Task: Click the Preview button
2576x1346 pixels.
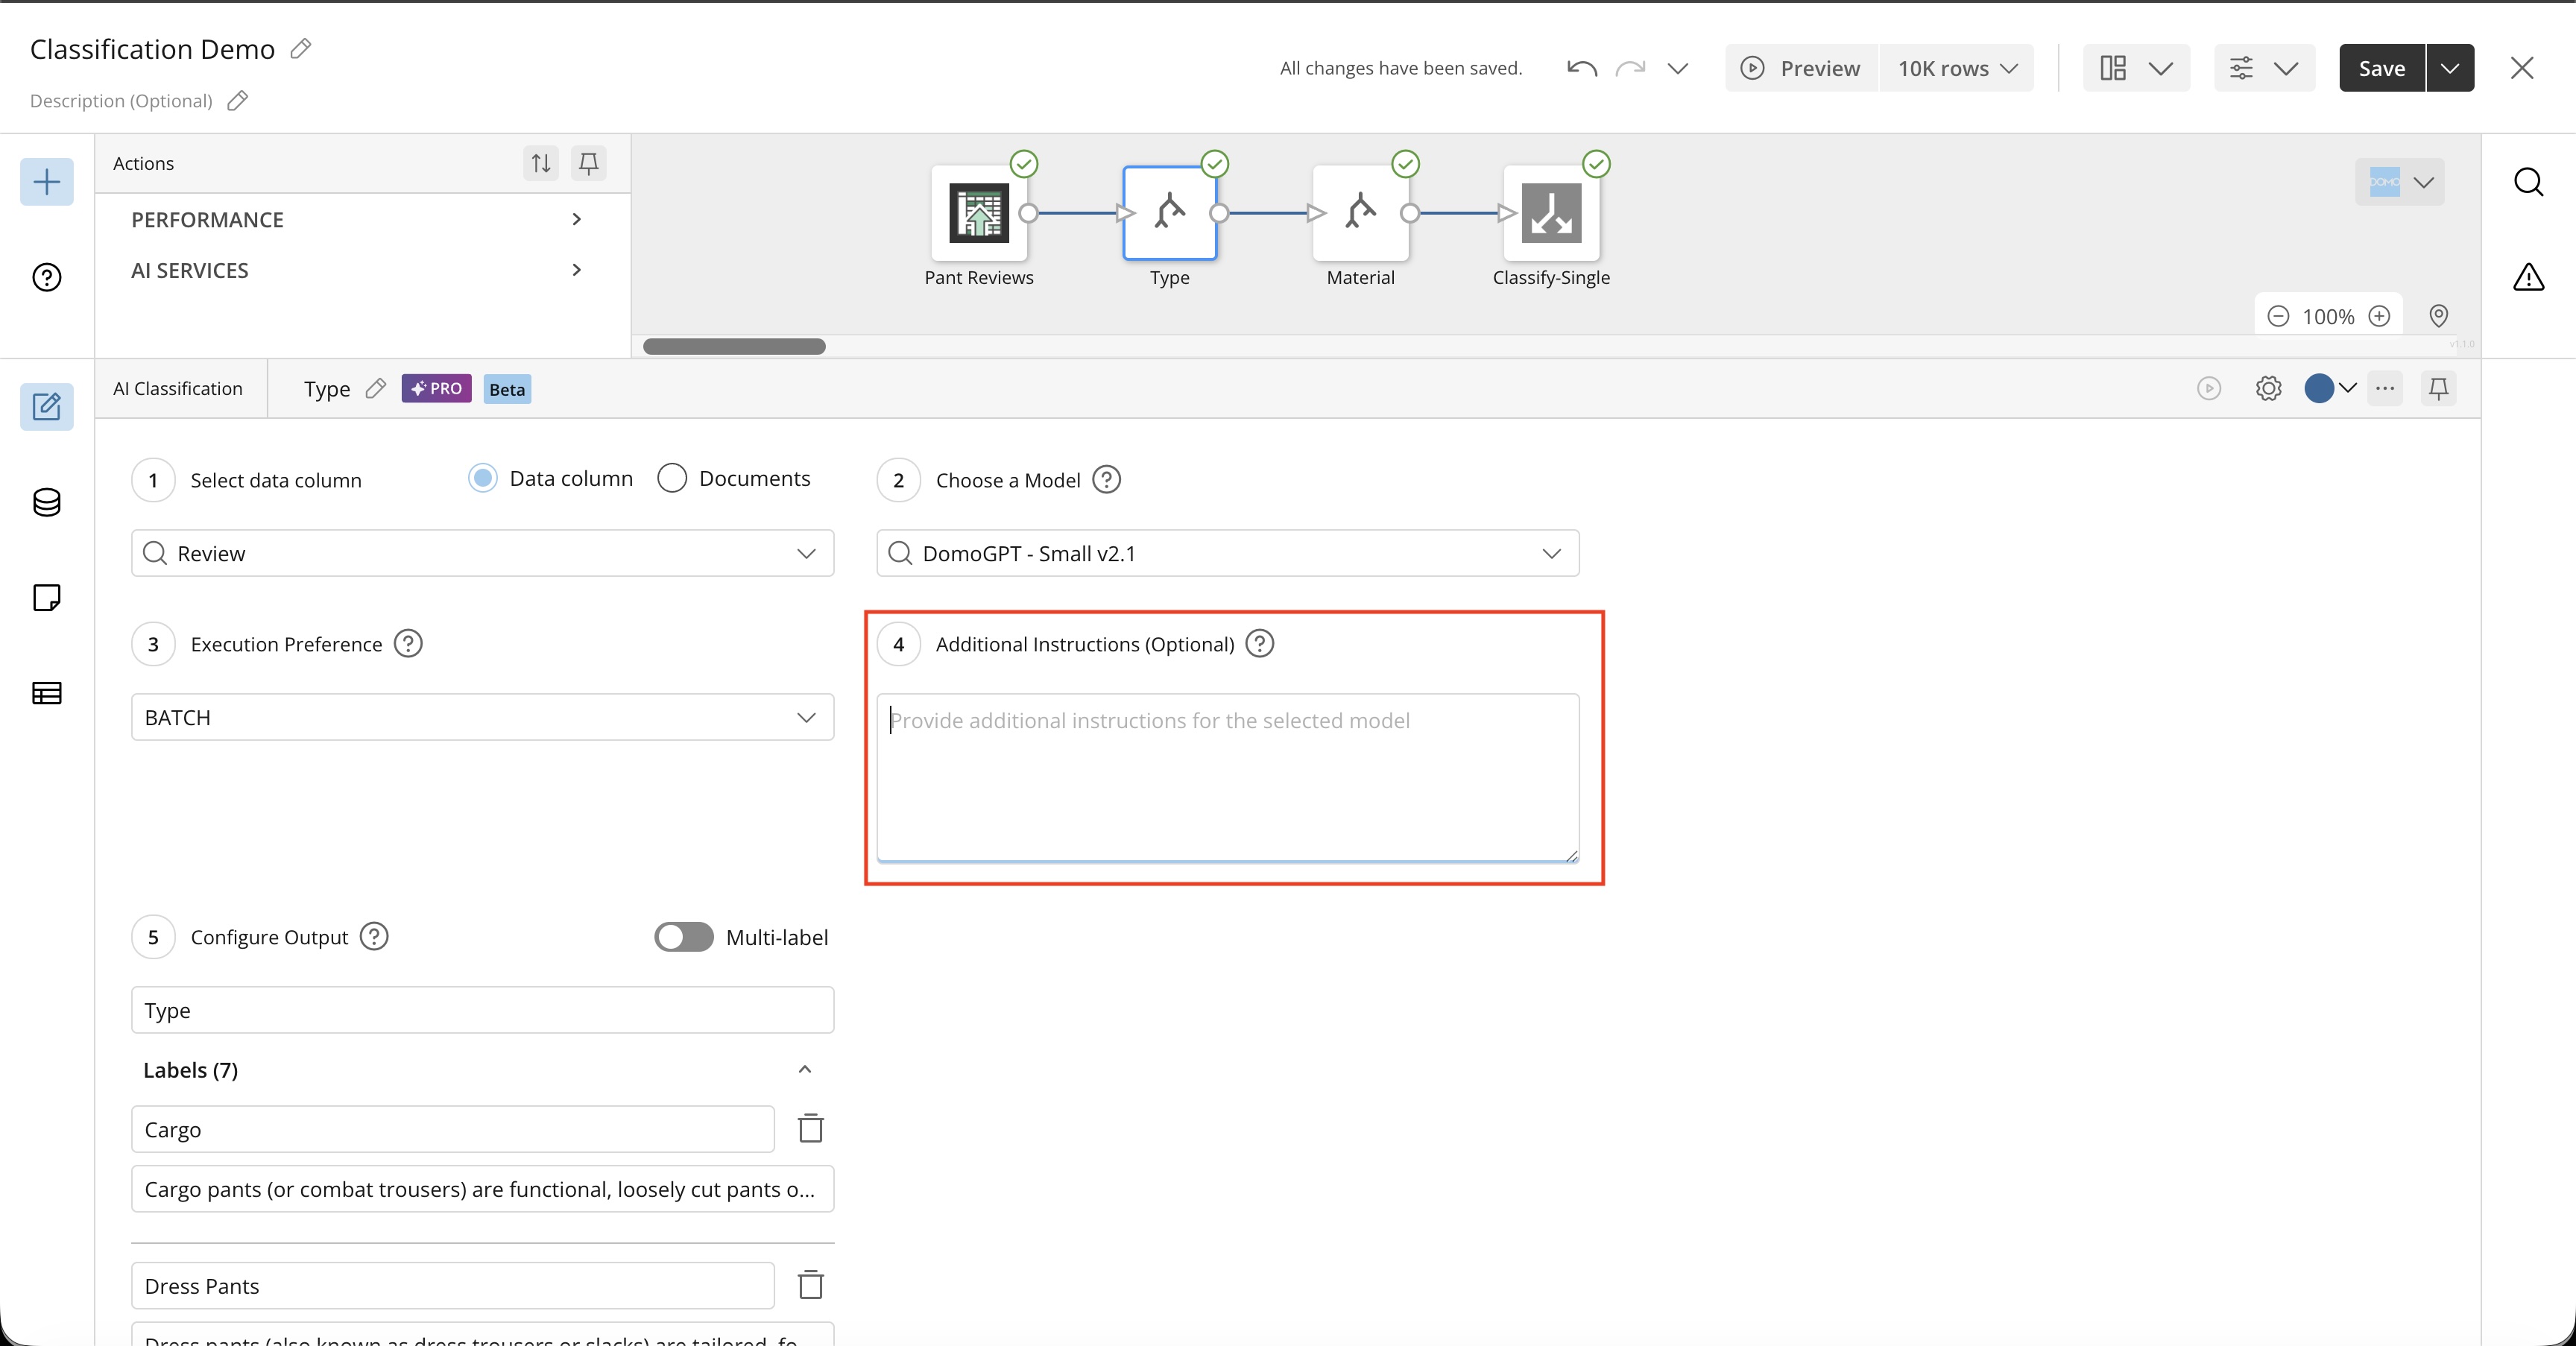Action: (1801, 68)
